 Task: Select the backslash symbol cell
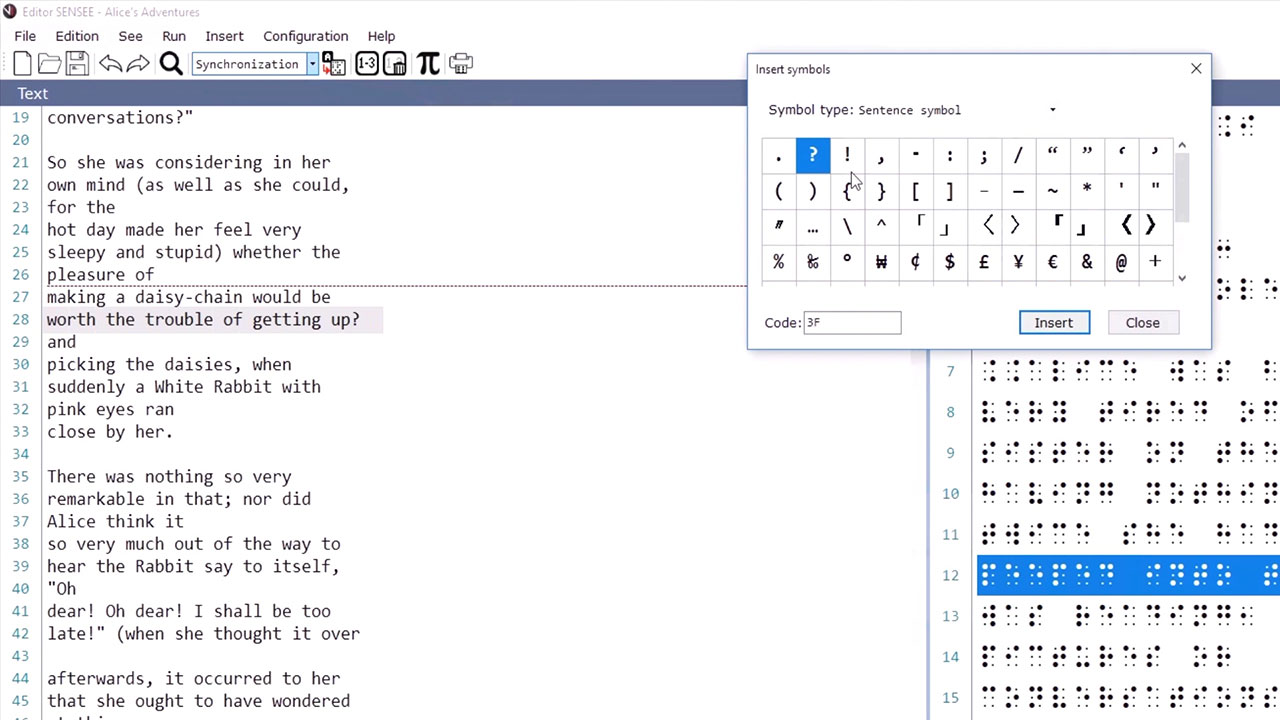[847, 226]
